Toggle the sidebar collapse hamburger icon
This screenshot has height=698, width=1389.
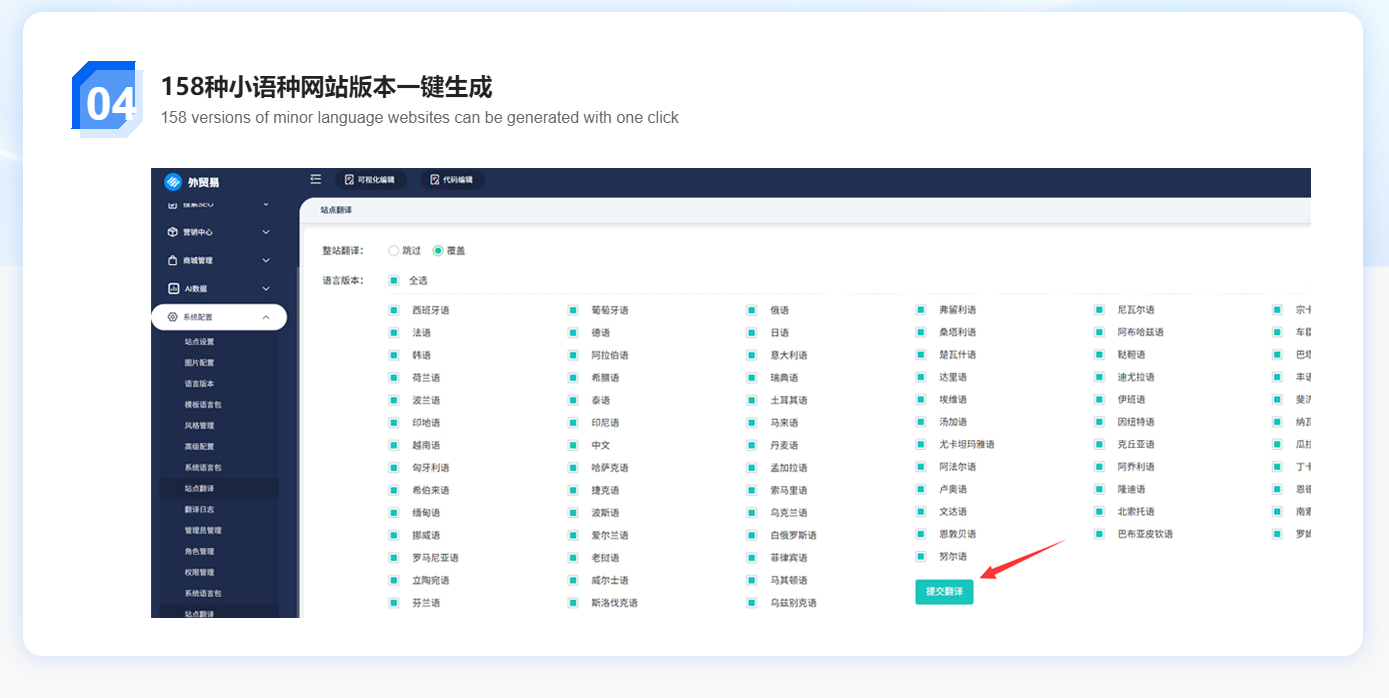pos(316,180)
